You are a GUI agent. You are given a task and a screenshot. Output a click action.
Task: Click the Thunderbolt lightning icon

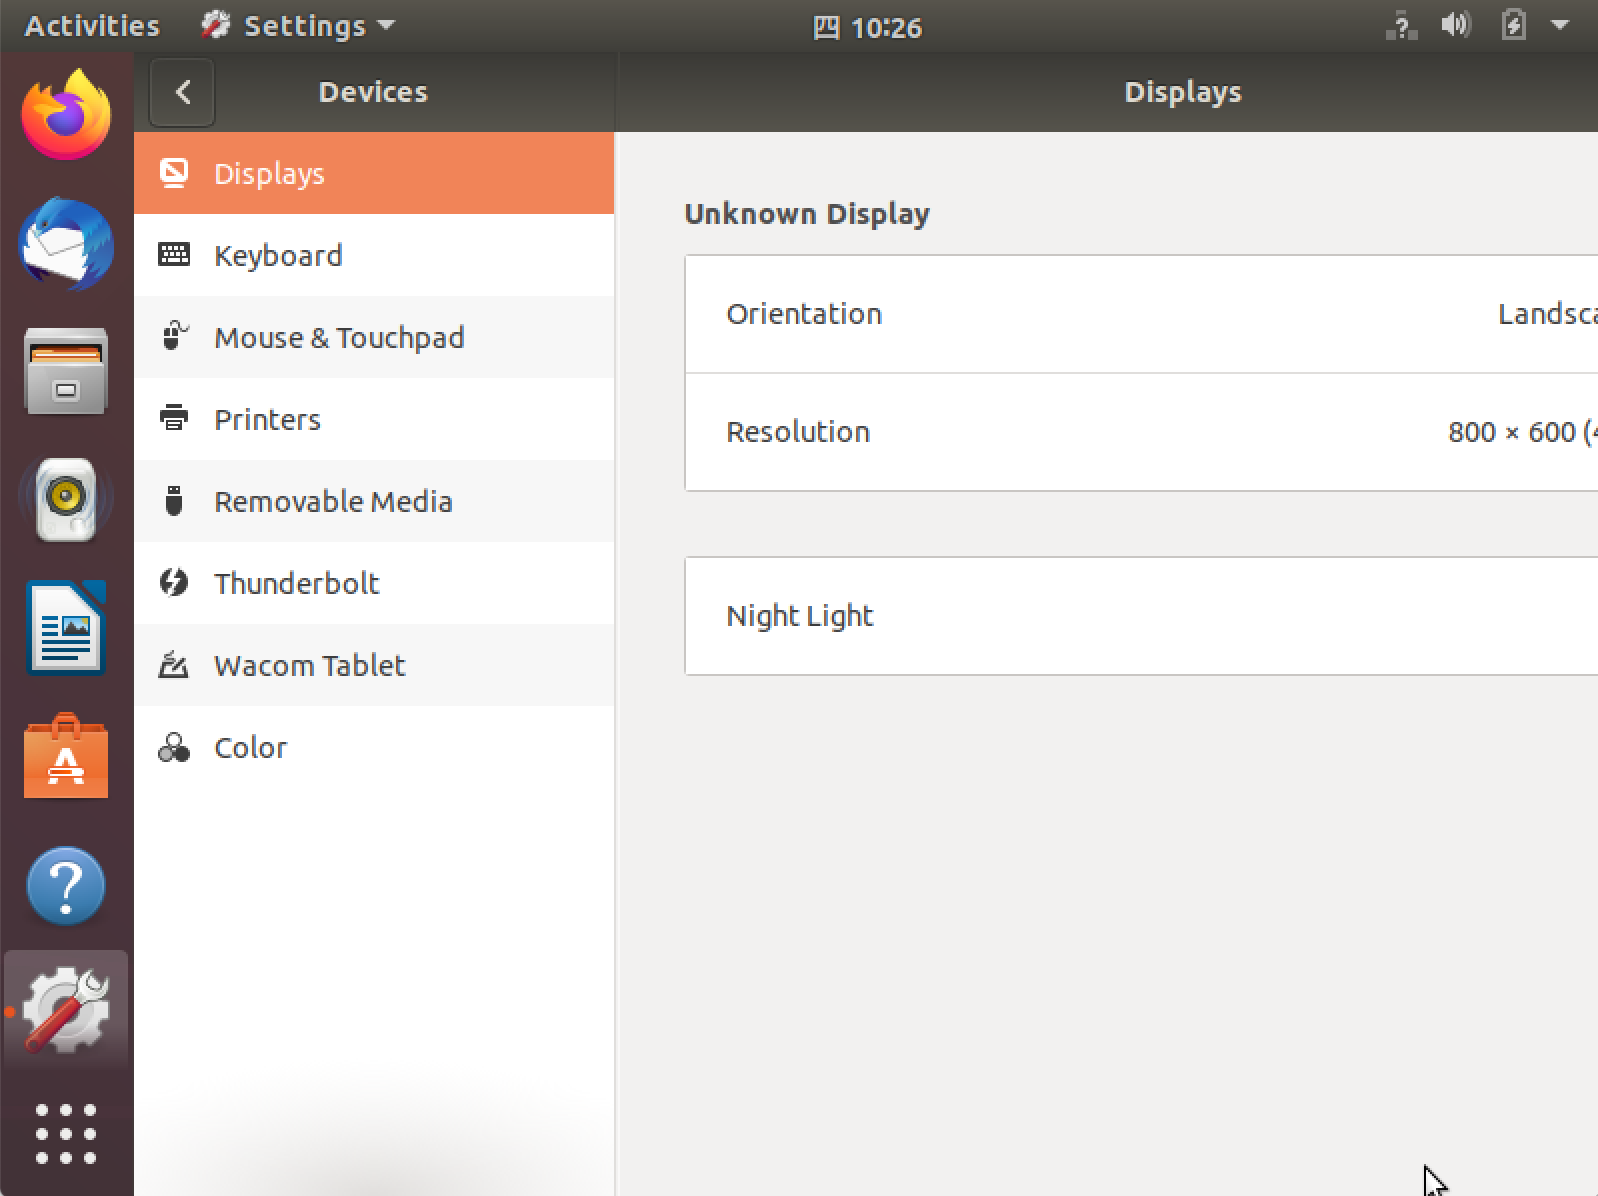pos(174,582)
